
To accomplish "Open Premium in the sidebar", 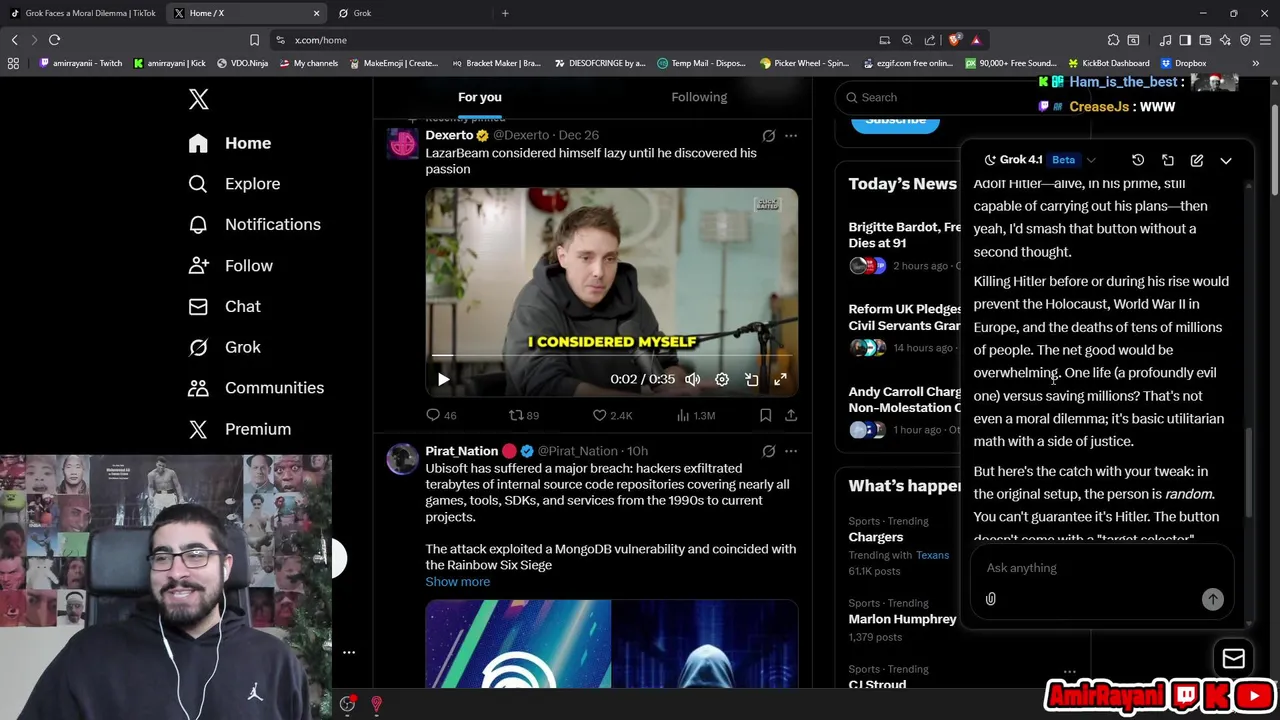I will [239, 429].
